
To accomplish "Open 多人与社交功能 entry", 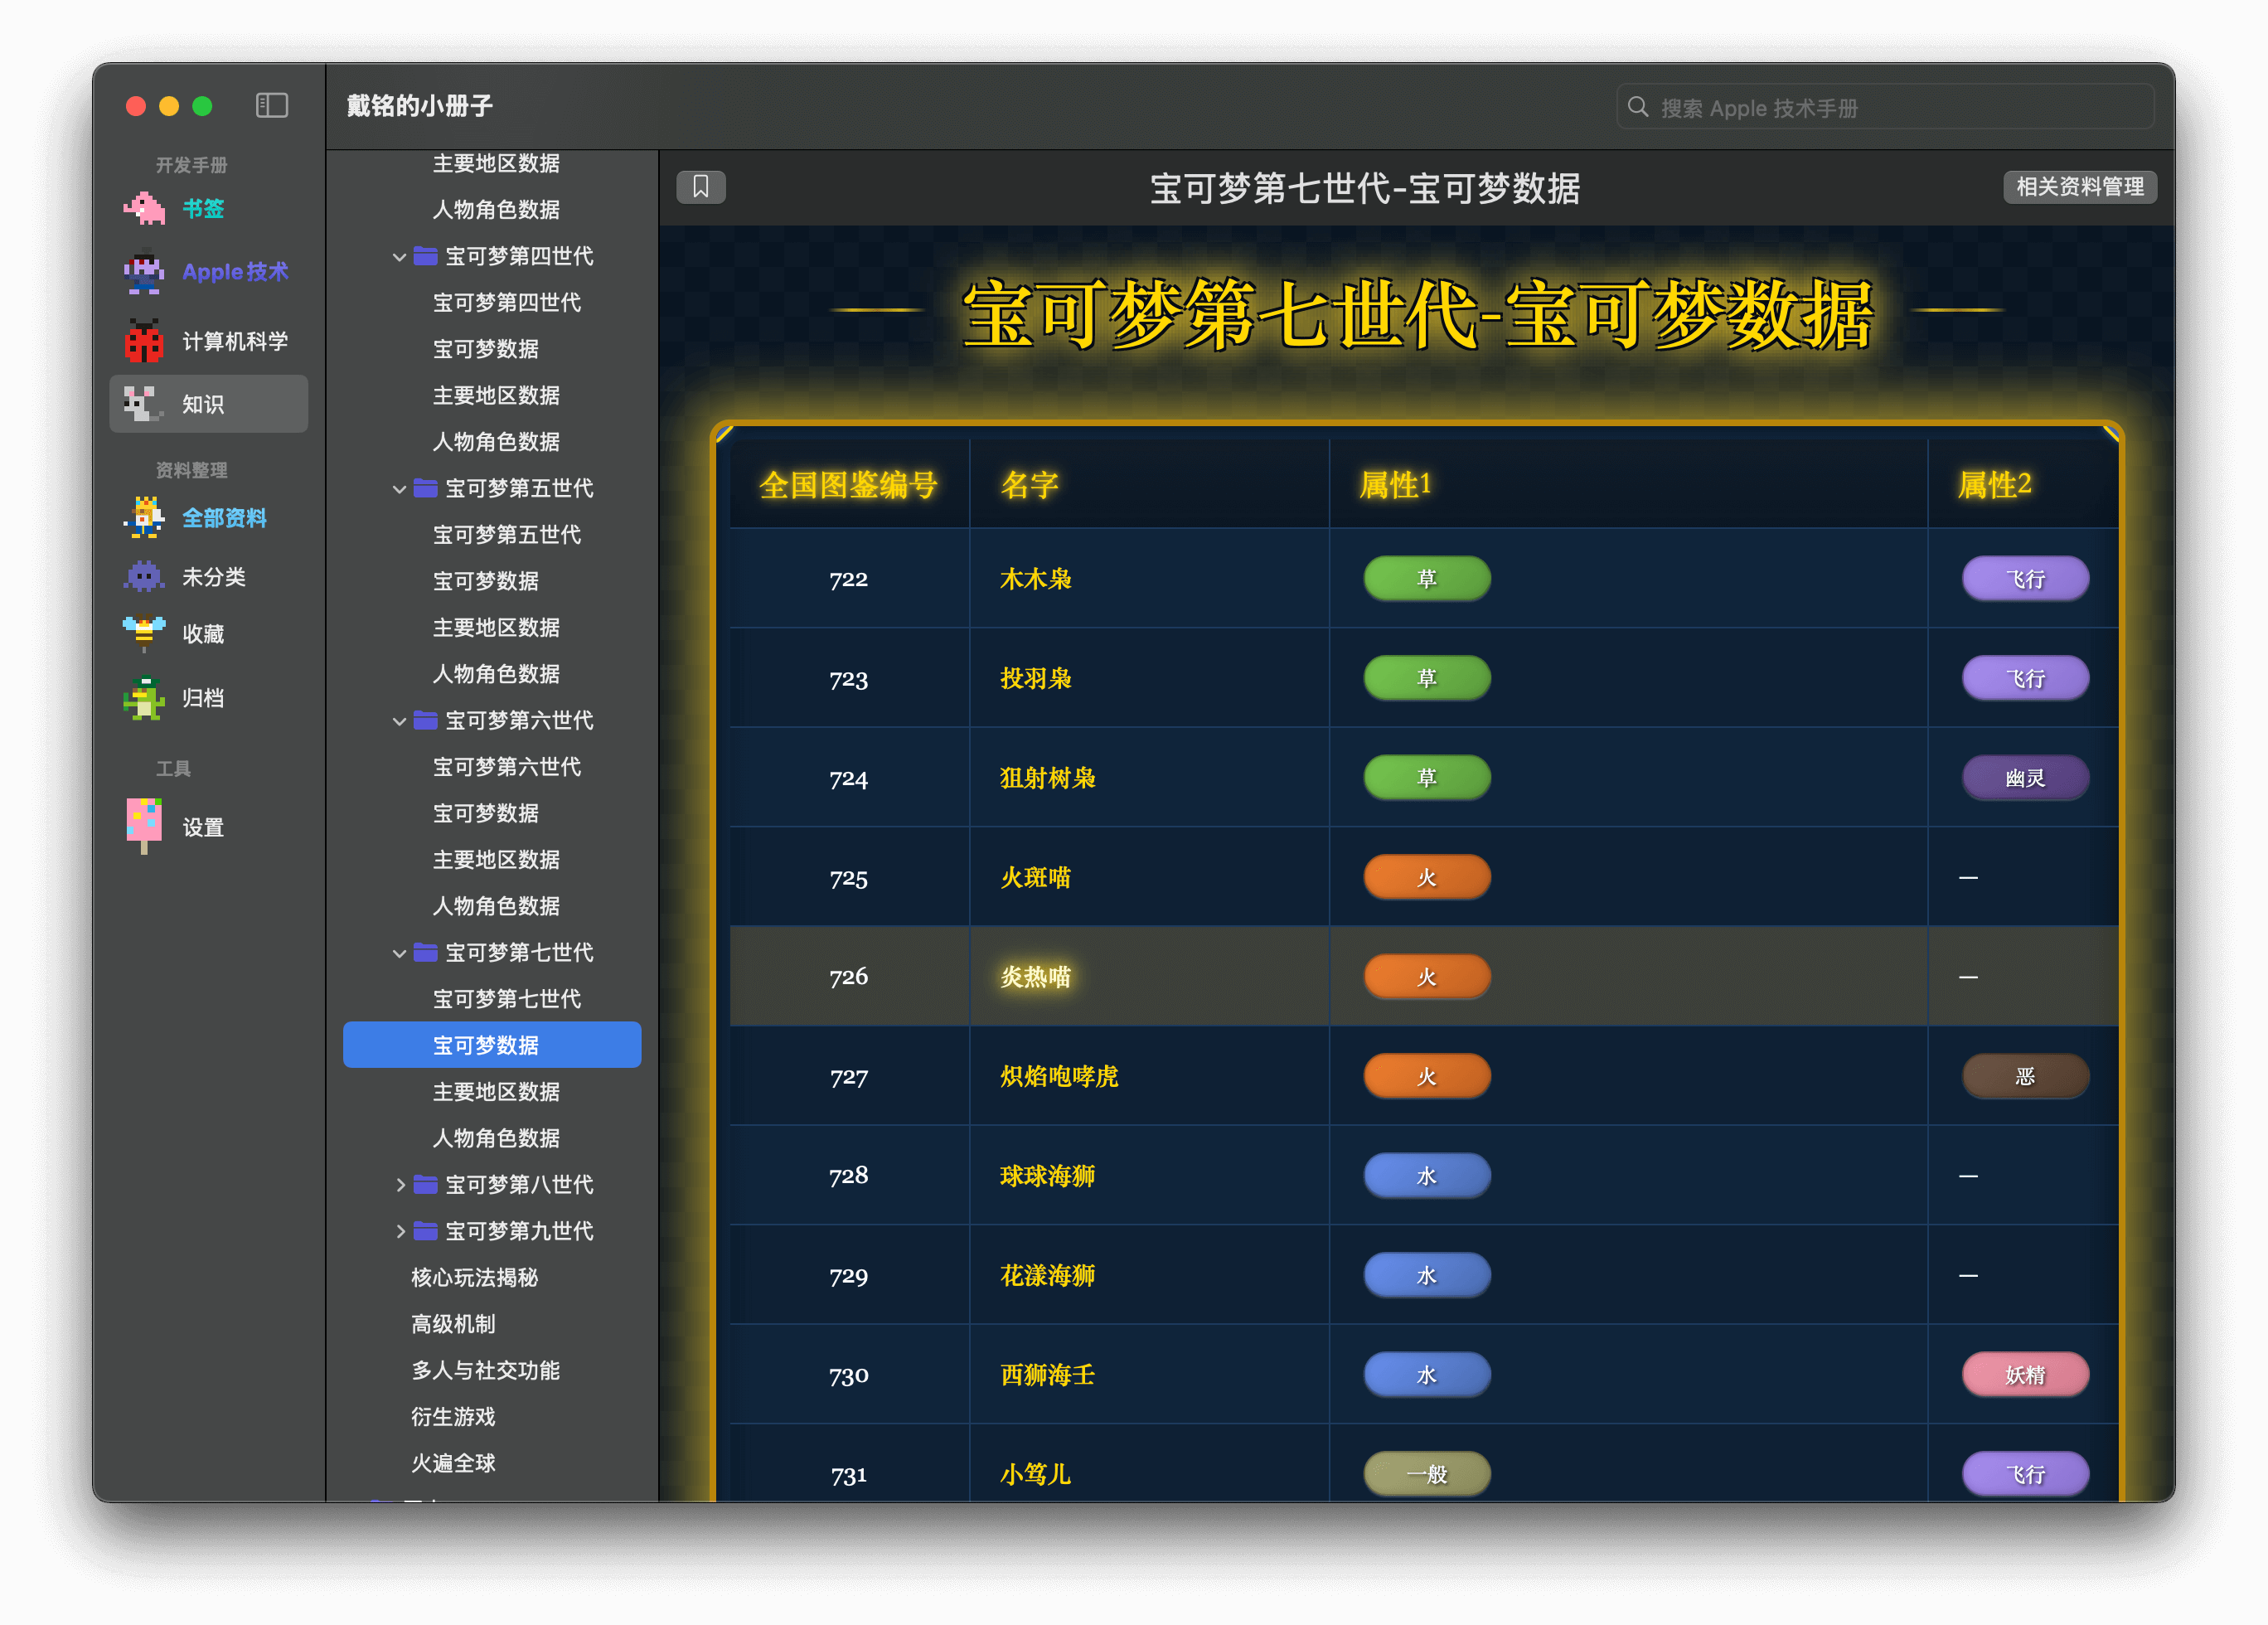I will click(x=486, y=1370).
